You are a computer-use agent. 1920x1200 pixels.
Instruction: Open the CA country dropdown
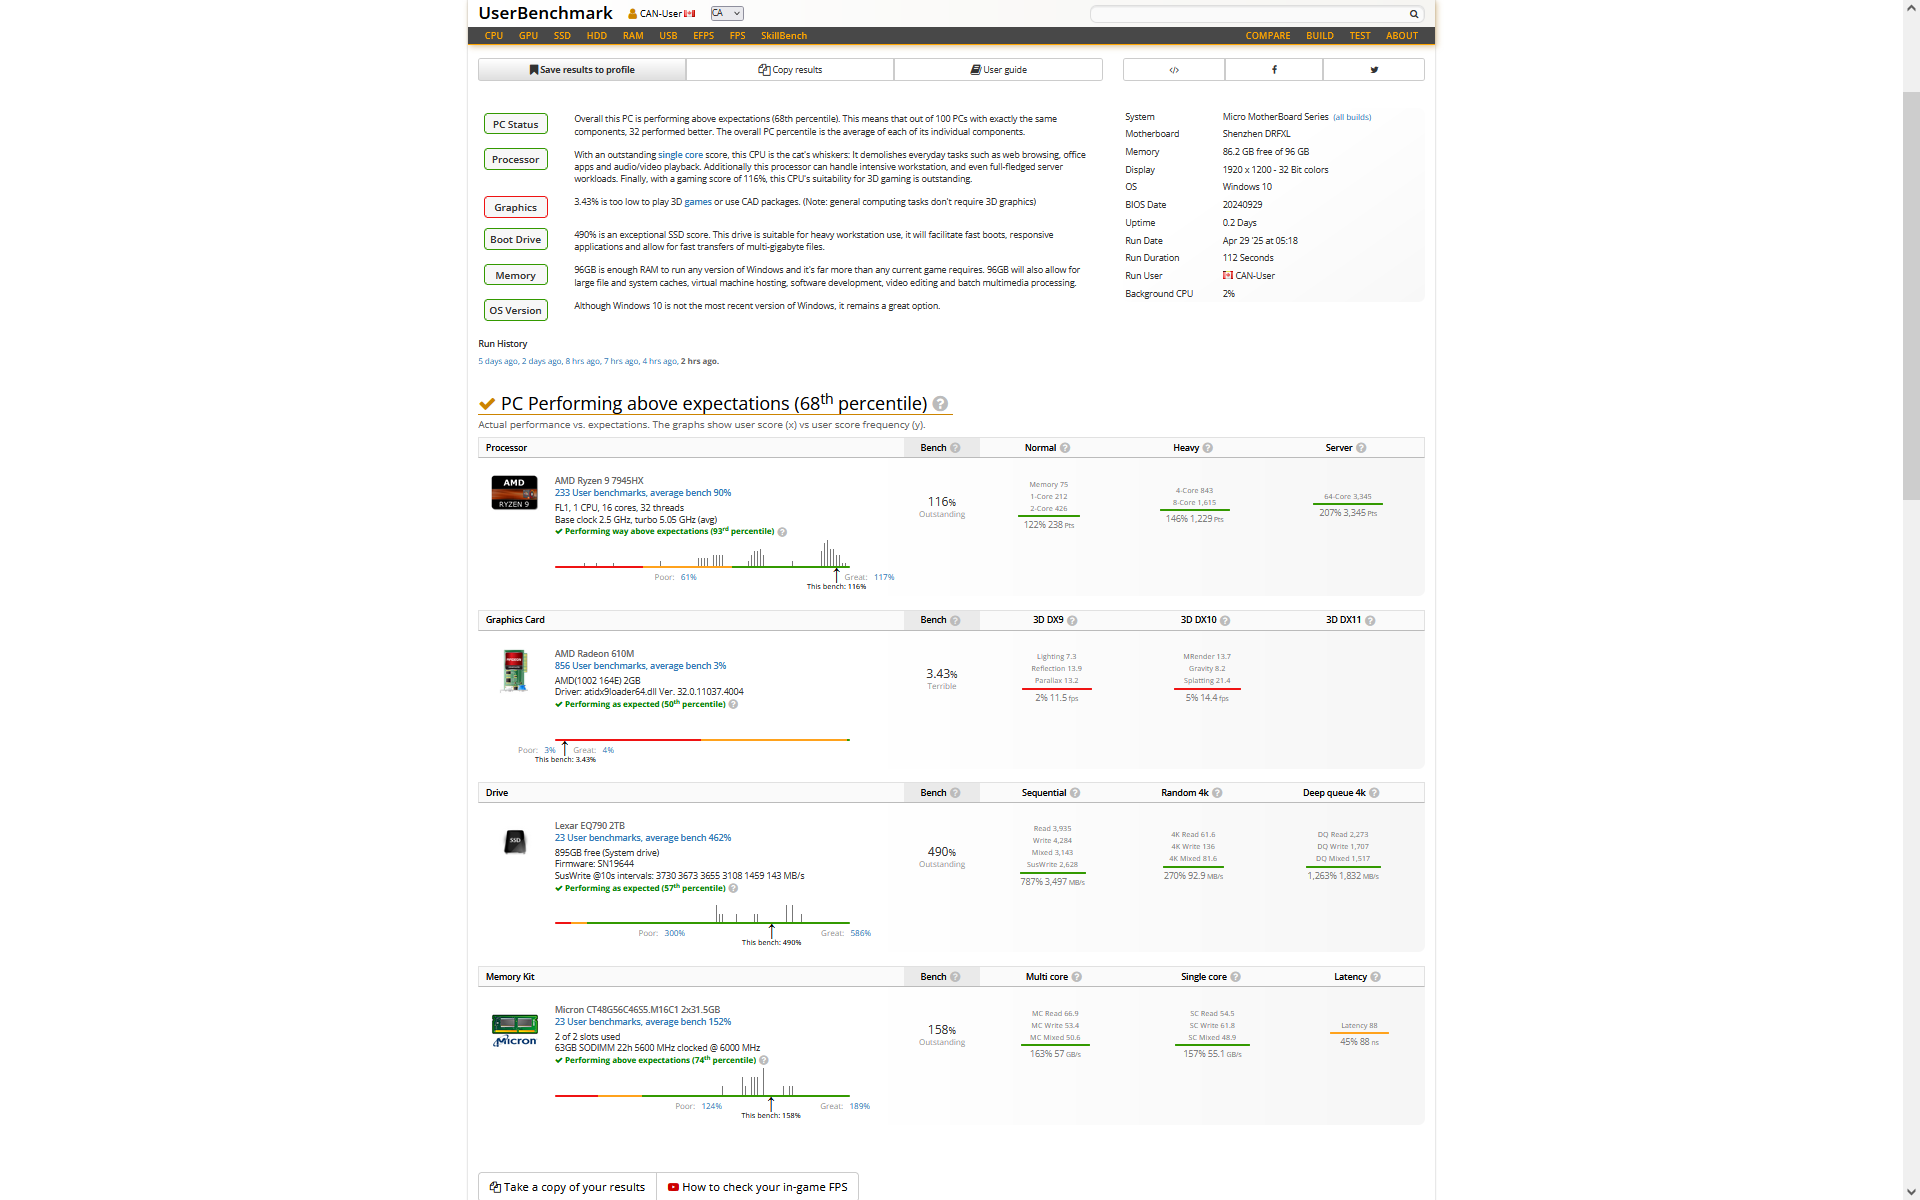(727, 13)
